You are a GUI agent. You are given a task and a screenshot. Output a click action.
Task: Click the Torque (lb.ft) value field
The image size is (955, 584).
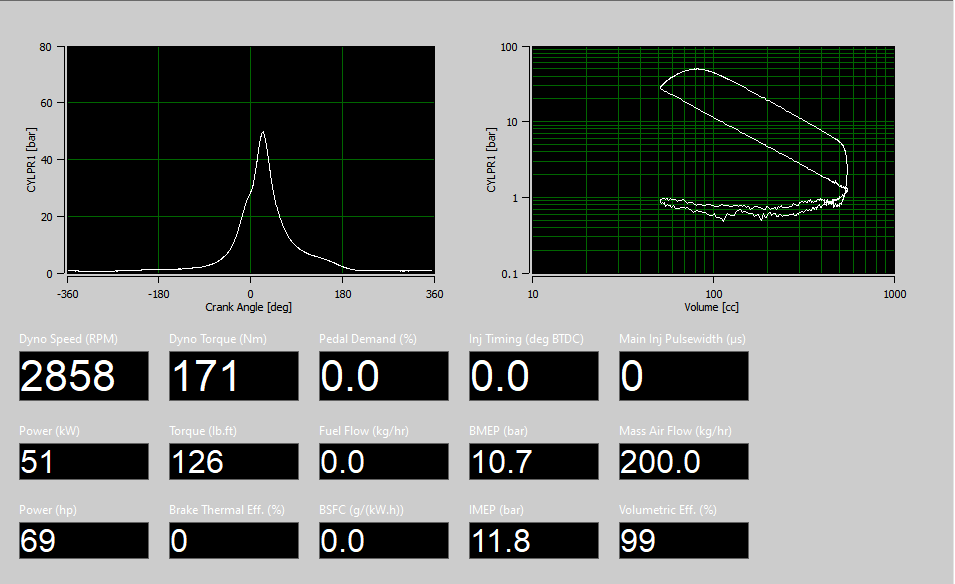point(233,461)
